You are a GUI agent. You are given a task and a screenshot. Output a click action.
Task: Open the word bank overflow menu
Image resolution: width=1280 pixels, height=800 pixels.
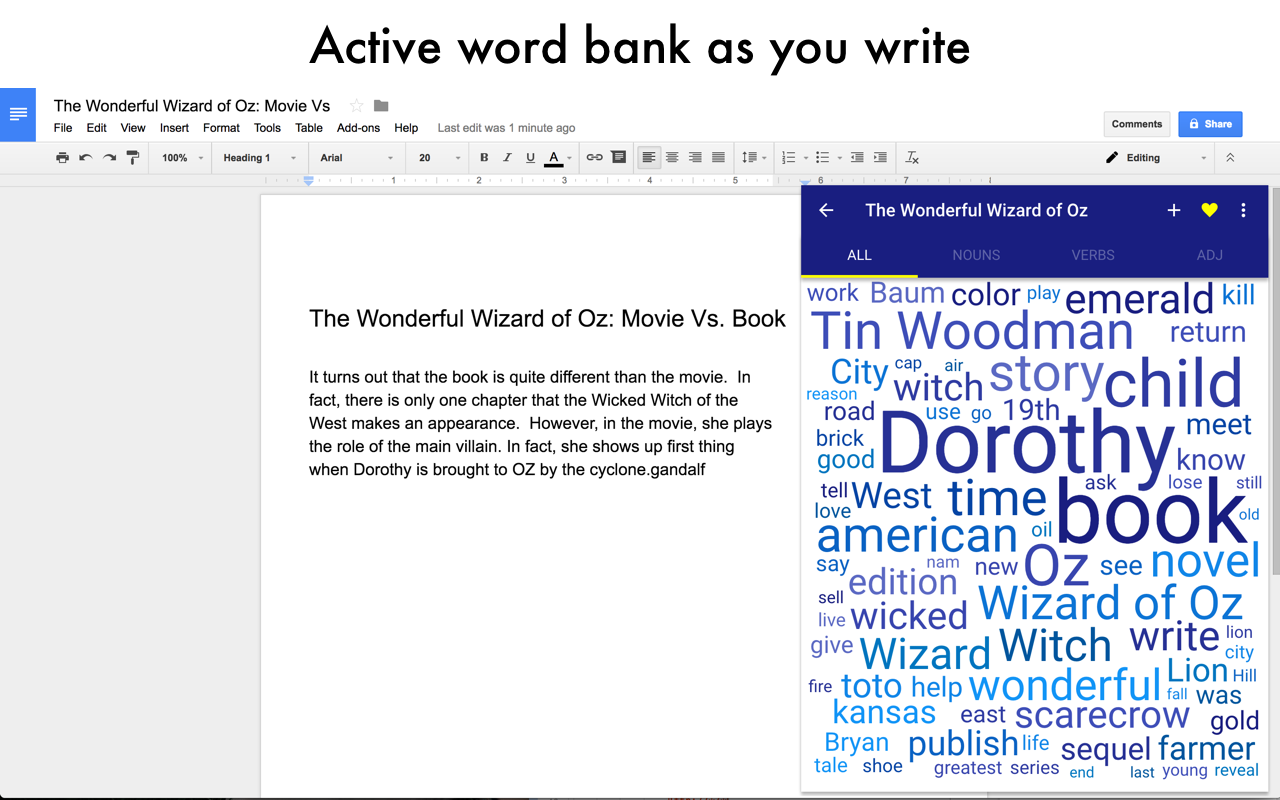1243,210
